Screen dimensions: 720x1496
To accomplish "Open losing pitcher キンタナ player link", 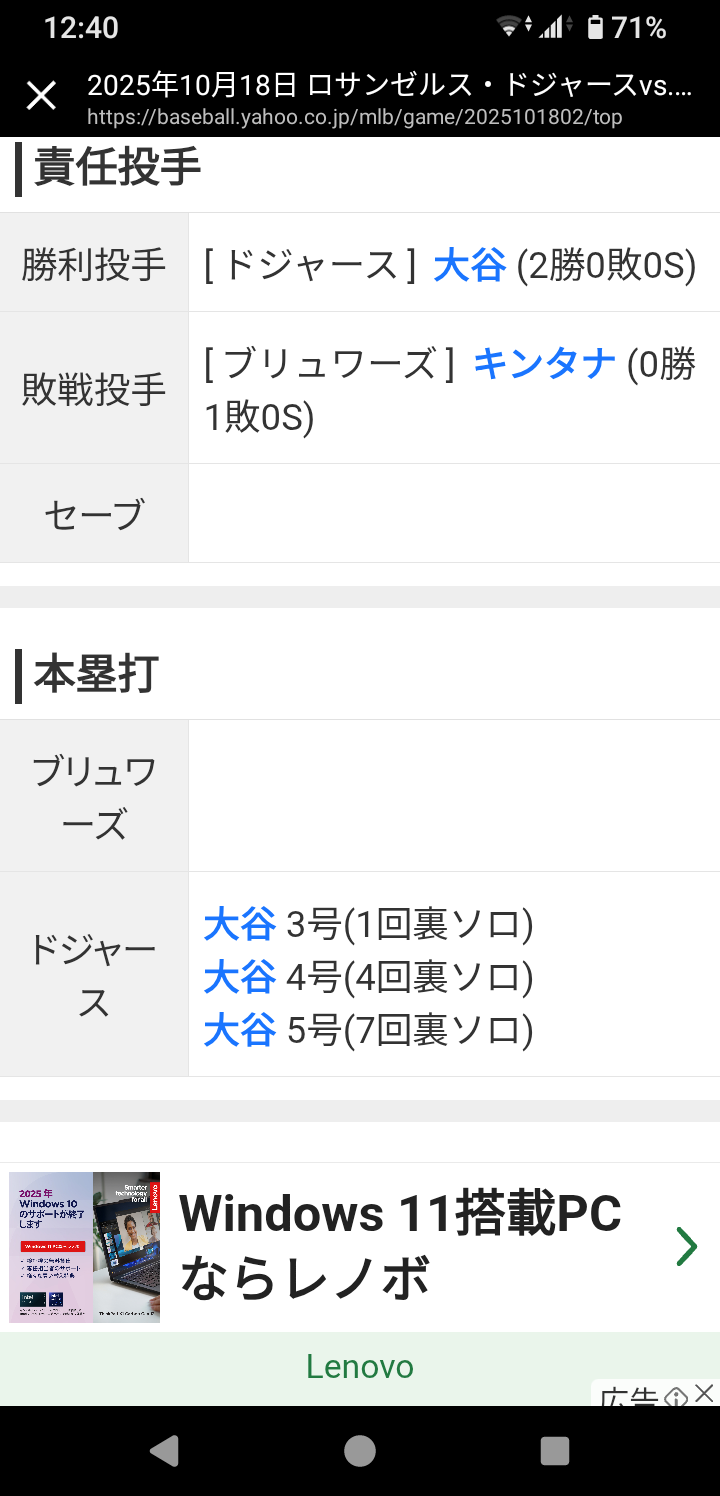I will point(544,363).
